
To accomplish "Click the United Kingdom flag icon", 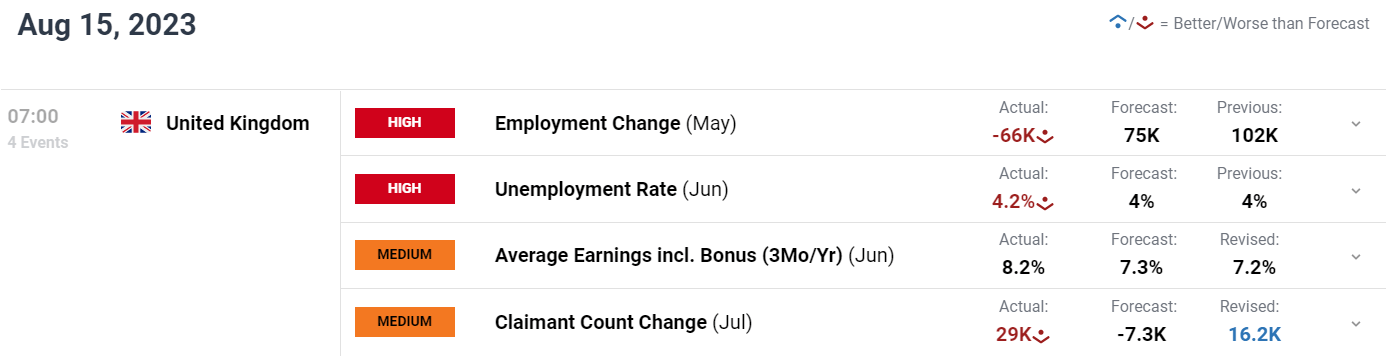I will (136, 123).
